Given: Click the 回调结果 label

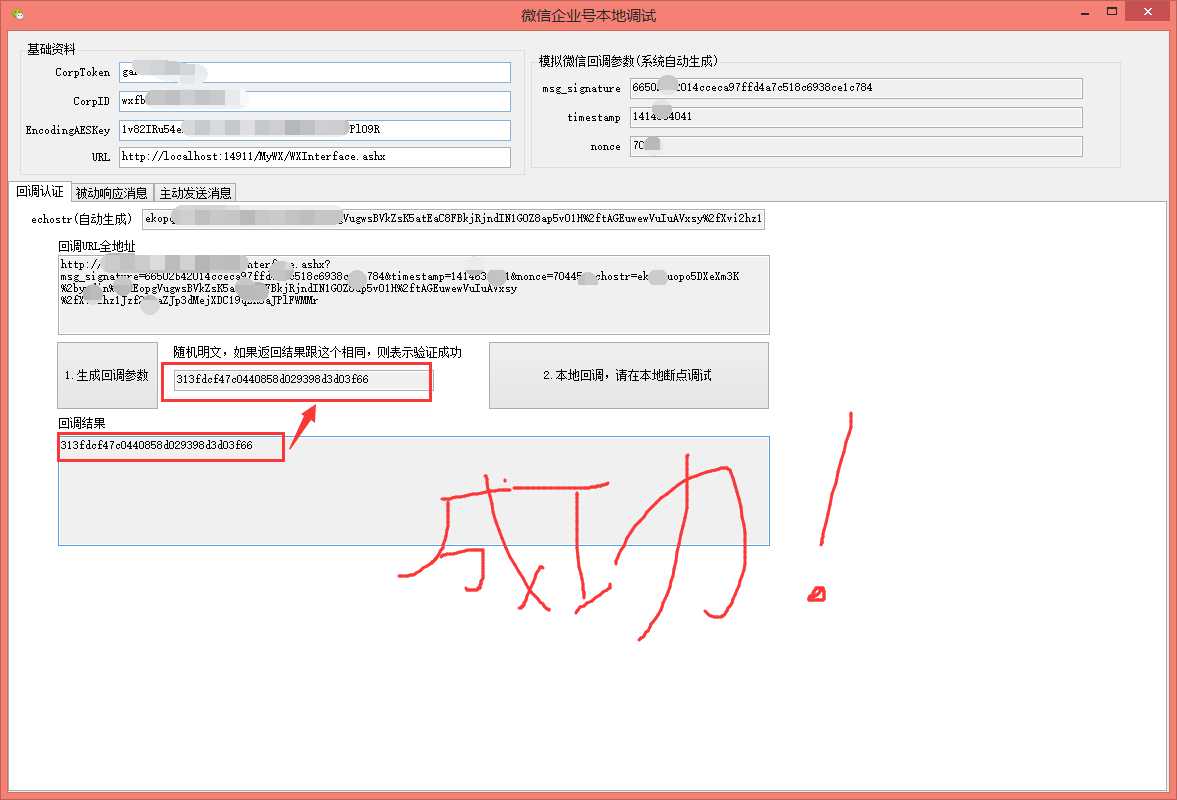Looking at the screenshot, I should point(82,423).
